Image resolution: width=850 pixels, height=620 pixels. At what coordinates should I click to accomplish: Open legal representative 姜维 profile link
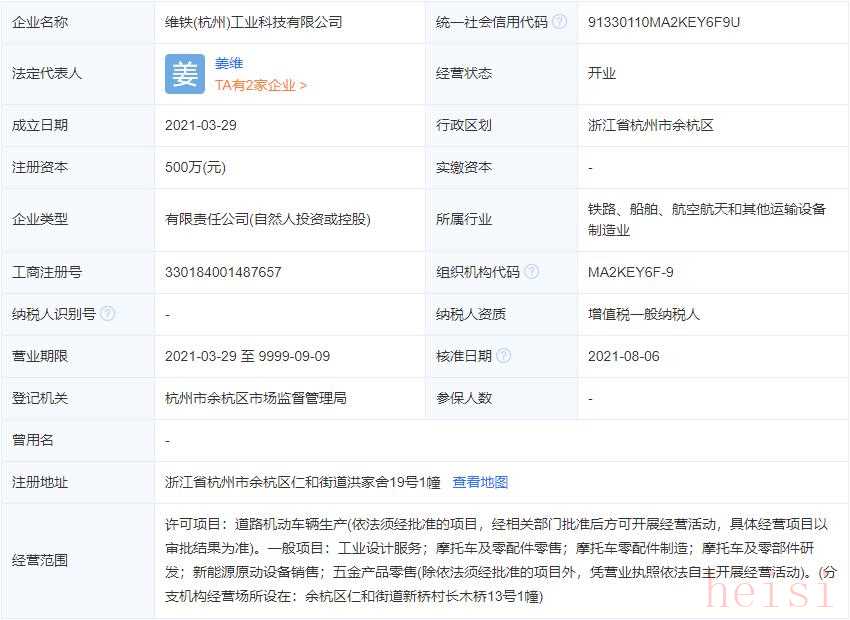pyautogui.click(x=229, y=63)
